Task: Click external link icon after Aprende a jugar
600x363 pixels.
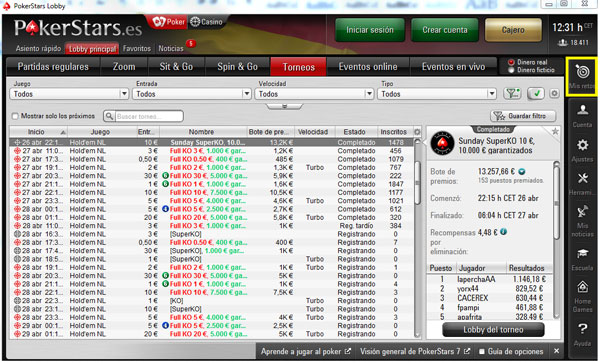Action: coord(347,351)
